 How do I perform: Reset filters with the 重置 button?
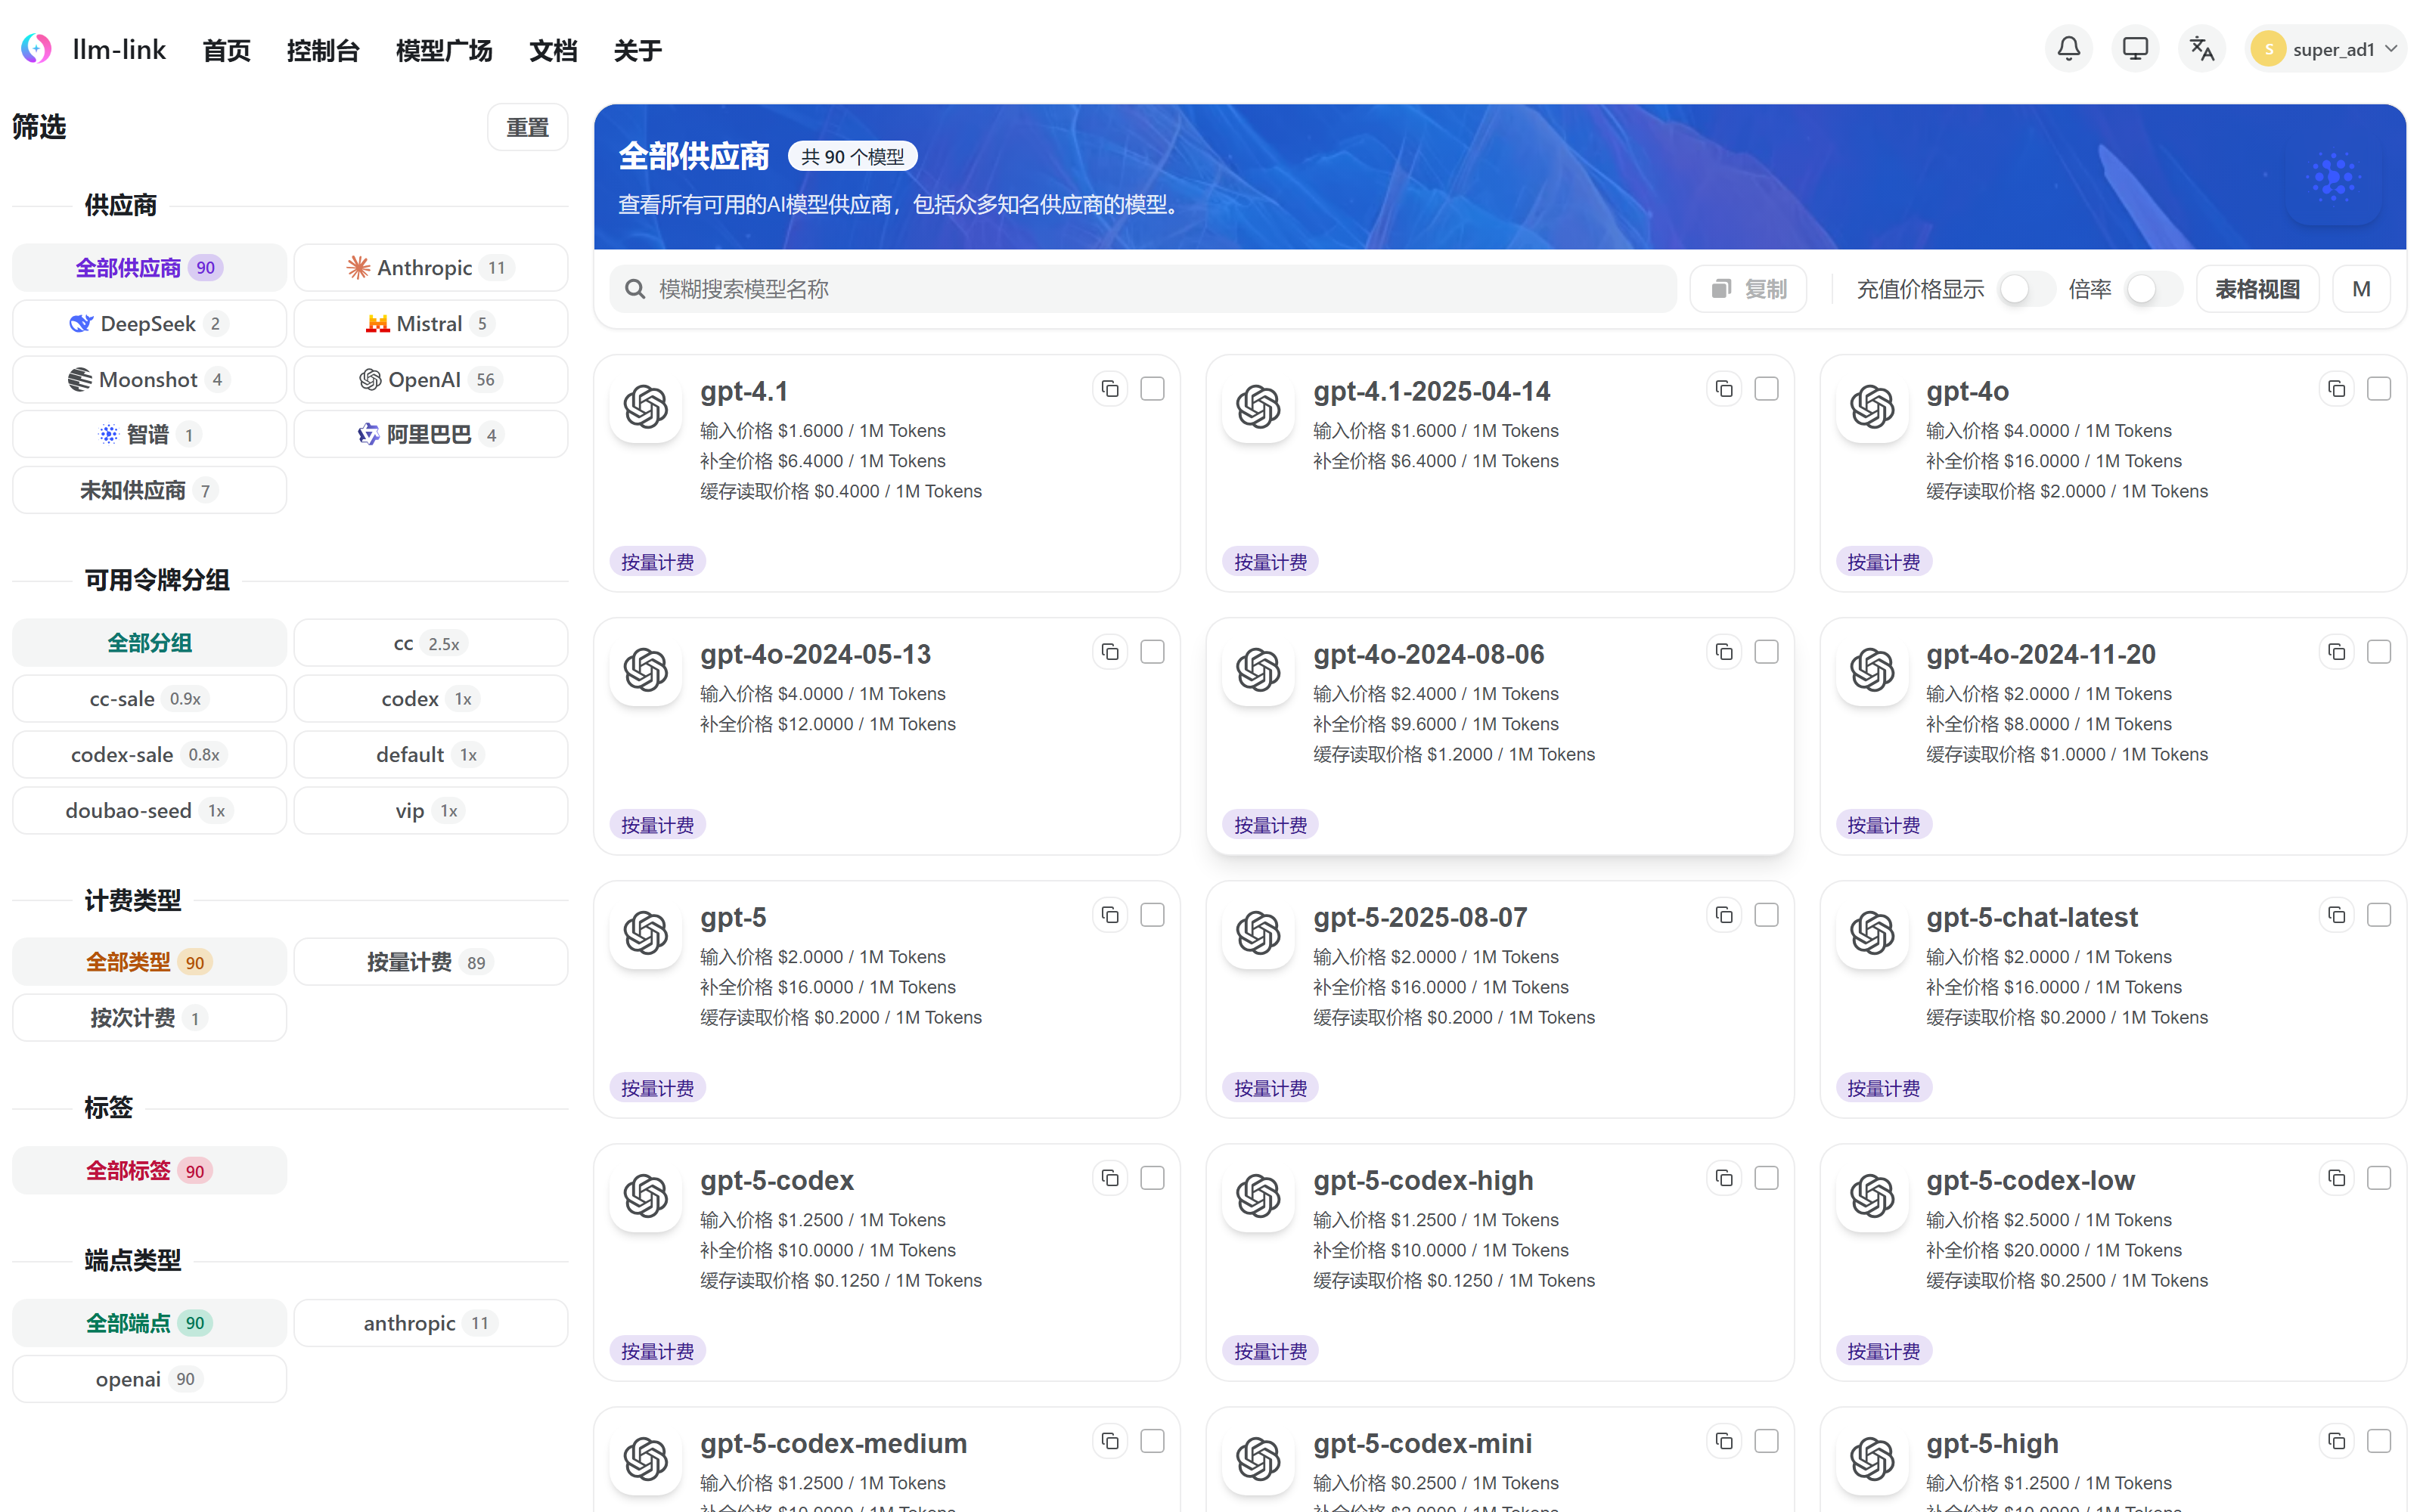527,127
